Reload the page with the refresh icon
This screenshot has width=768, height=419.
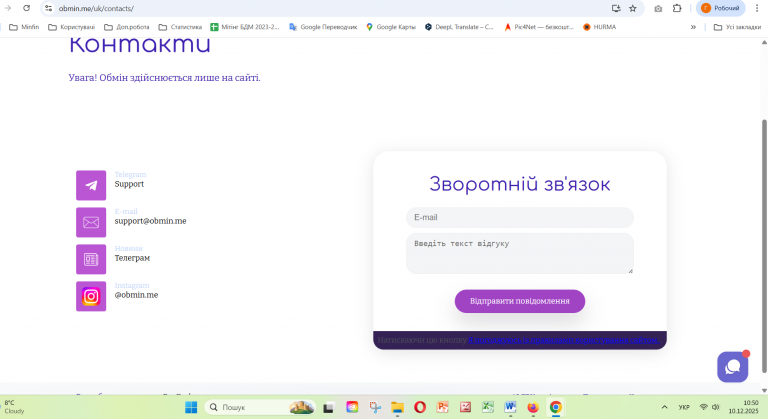click(26, 8)
